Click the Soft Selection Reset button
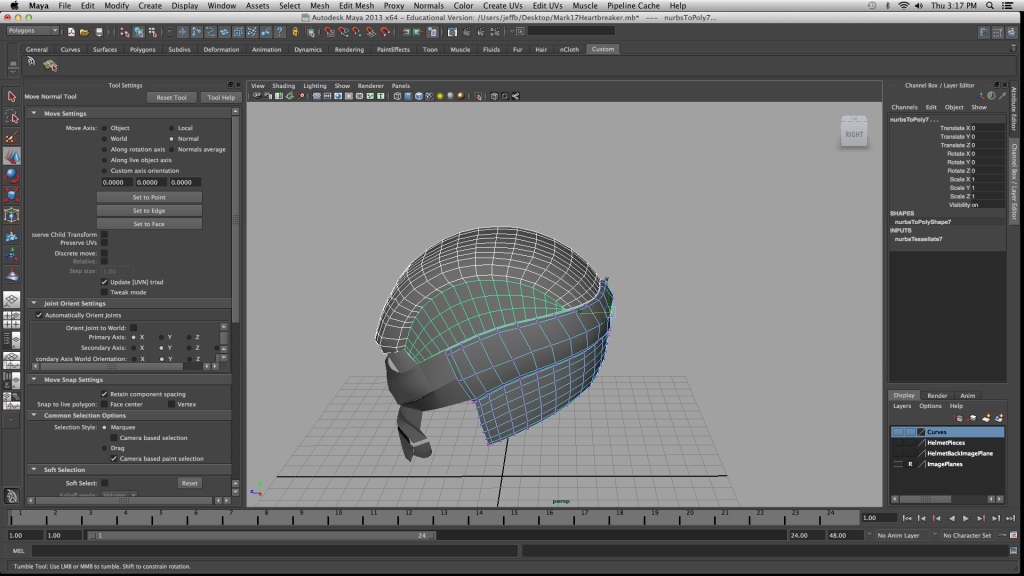Viewport: 1024px width, 576px height. pos(189,483)
